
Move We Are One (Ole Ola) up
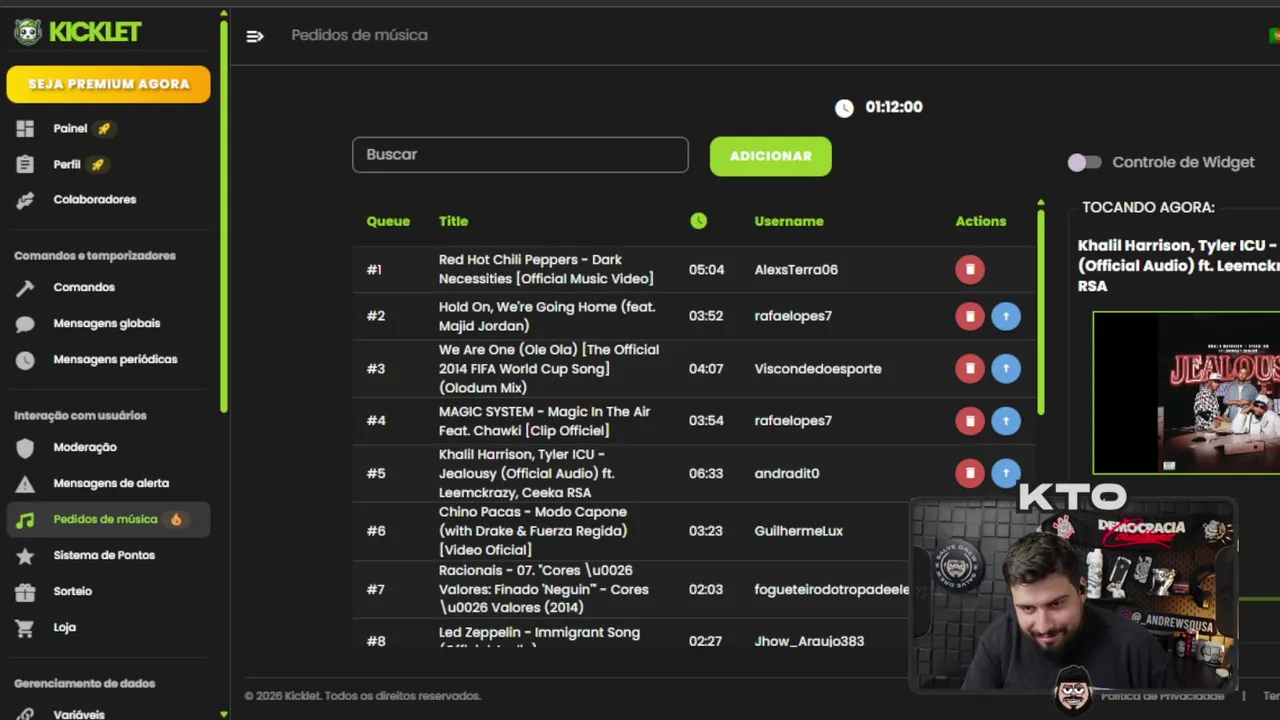[1006, 368]
